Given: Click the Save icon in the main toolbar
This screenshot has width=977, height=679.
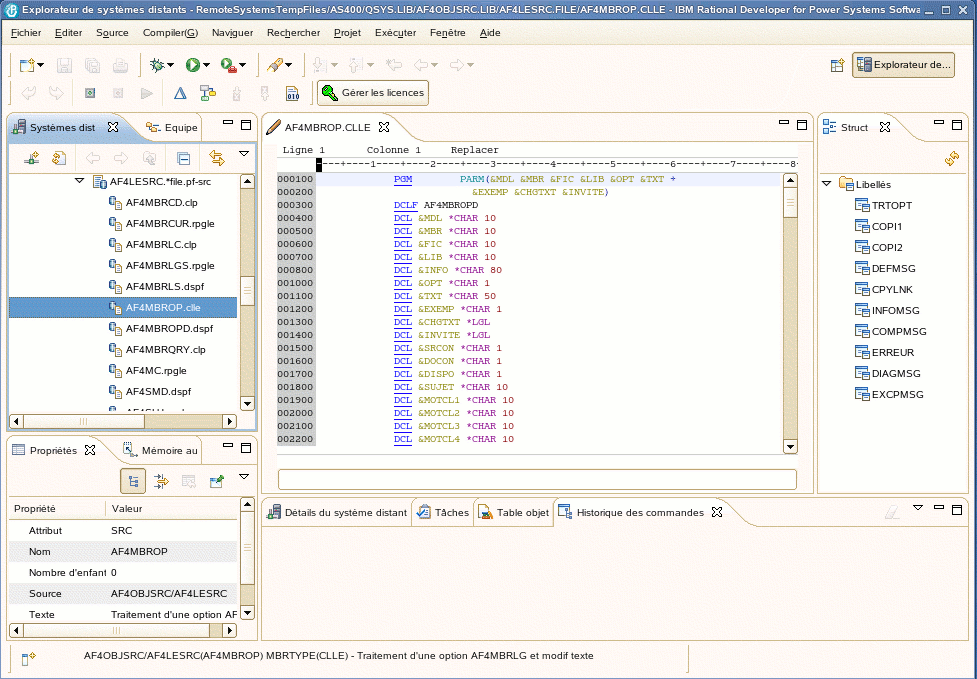Looking at the screenshot, I should [62, 64].
